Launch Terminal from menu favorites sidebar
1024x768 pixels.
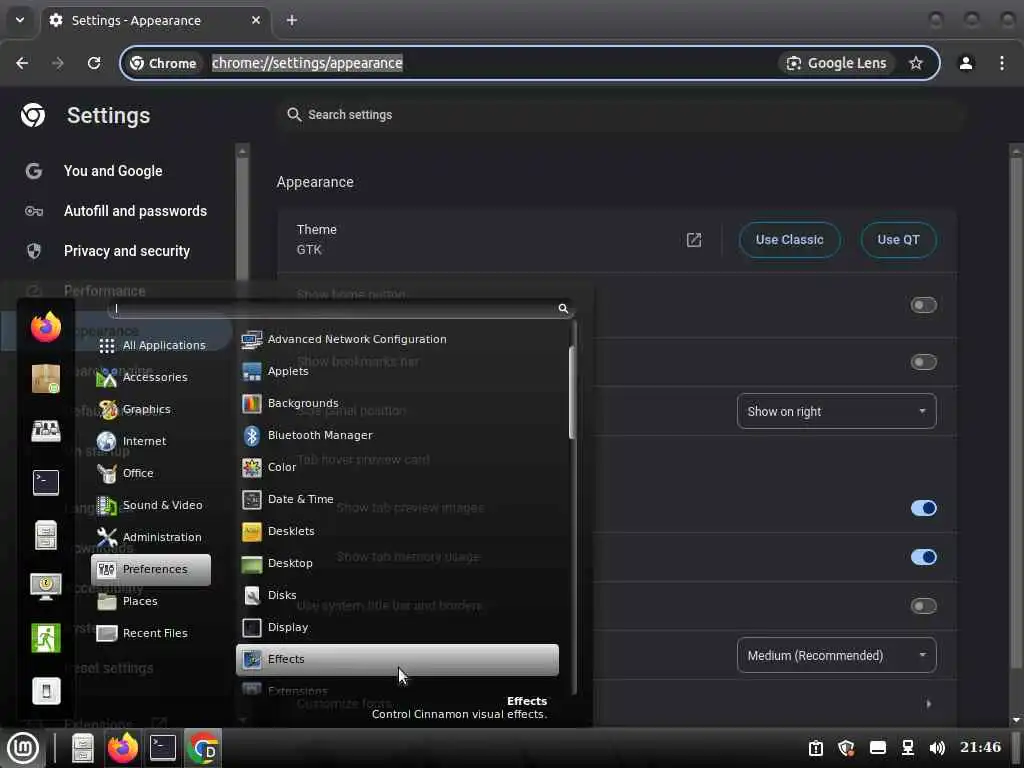coord(46,483)
